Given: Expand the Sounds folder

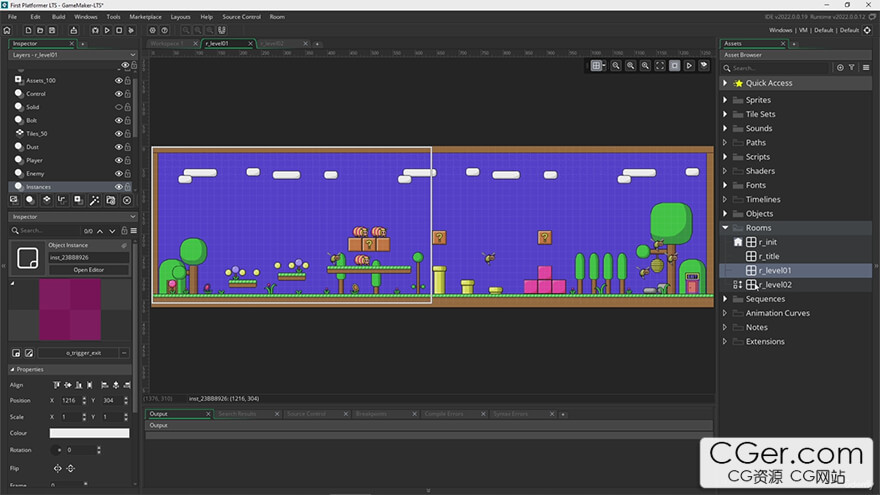Looking at the screenshot, I should coord(725,129).
